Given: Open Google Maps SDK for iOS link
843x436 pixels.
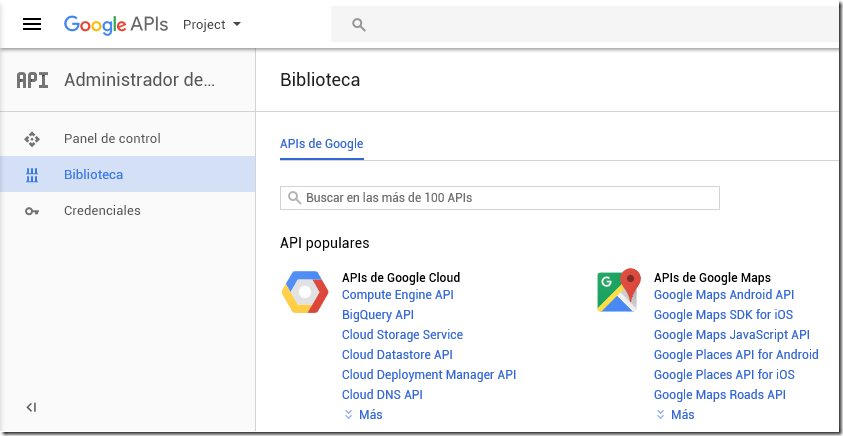Looking at the screenshot, I should pyautogui.click(x=723, y=315).
